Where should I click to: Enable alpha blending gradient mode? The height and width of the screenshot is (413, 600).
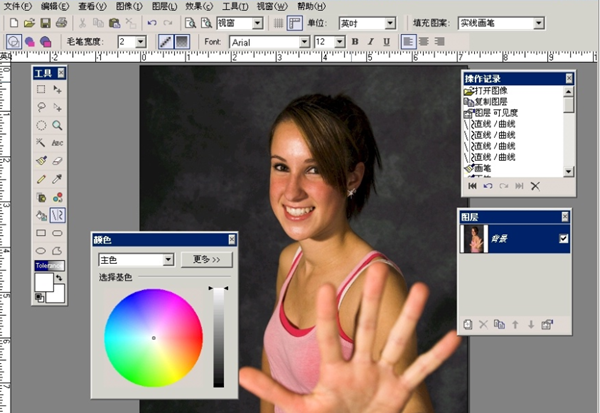point(182,42)
